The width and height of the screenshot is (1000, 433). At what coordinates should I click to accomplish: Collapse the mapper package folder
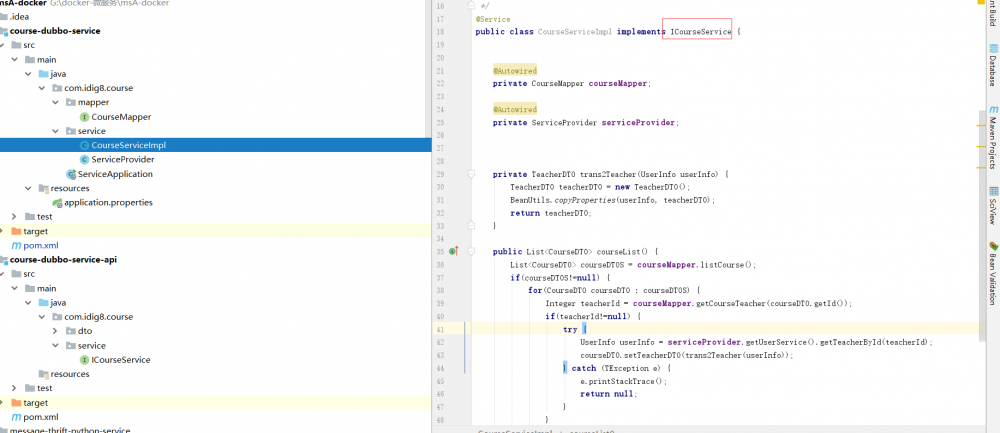click(55, 102)
